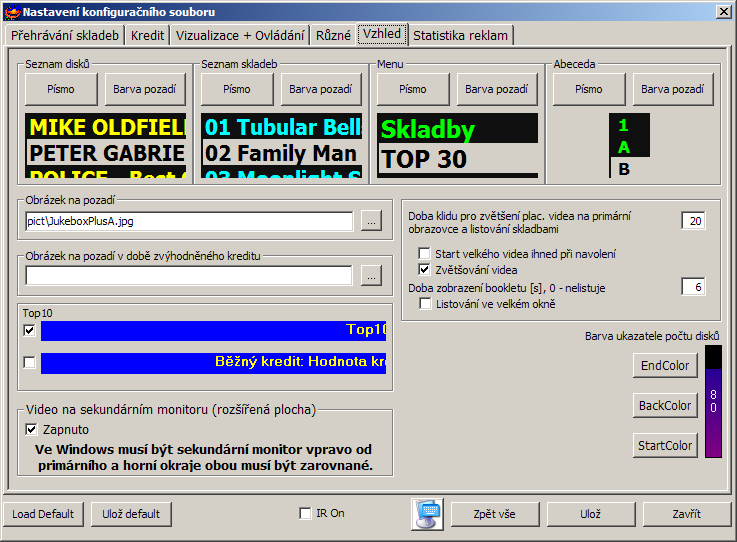737x542 pixels.
Task: Enable Start velkého videa ihned při navolení
Action: (424, 253)
